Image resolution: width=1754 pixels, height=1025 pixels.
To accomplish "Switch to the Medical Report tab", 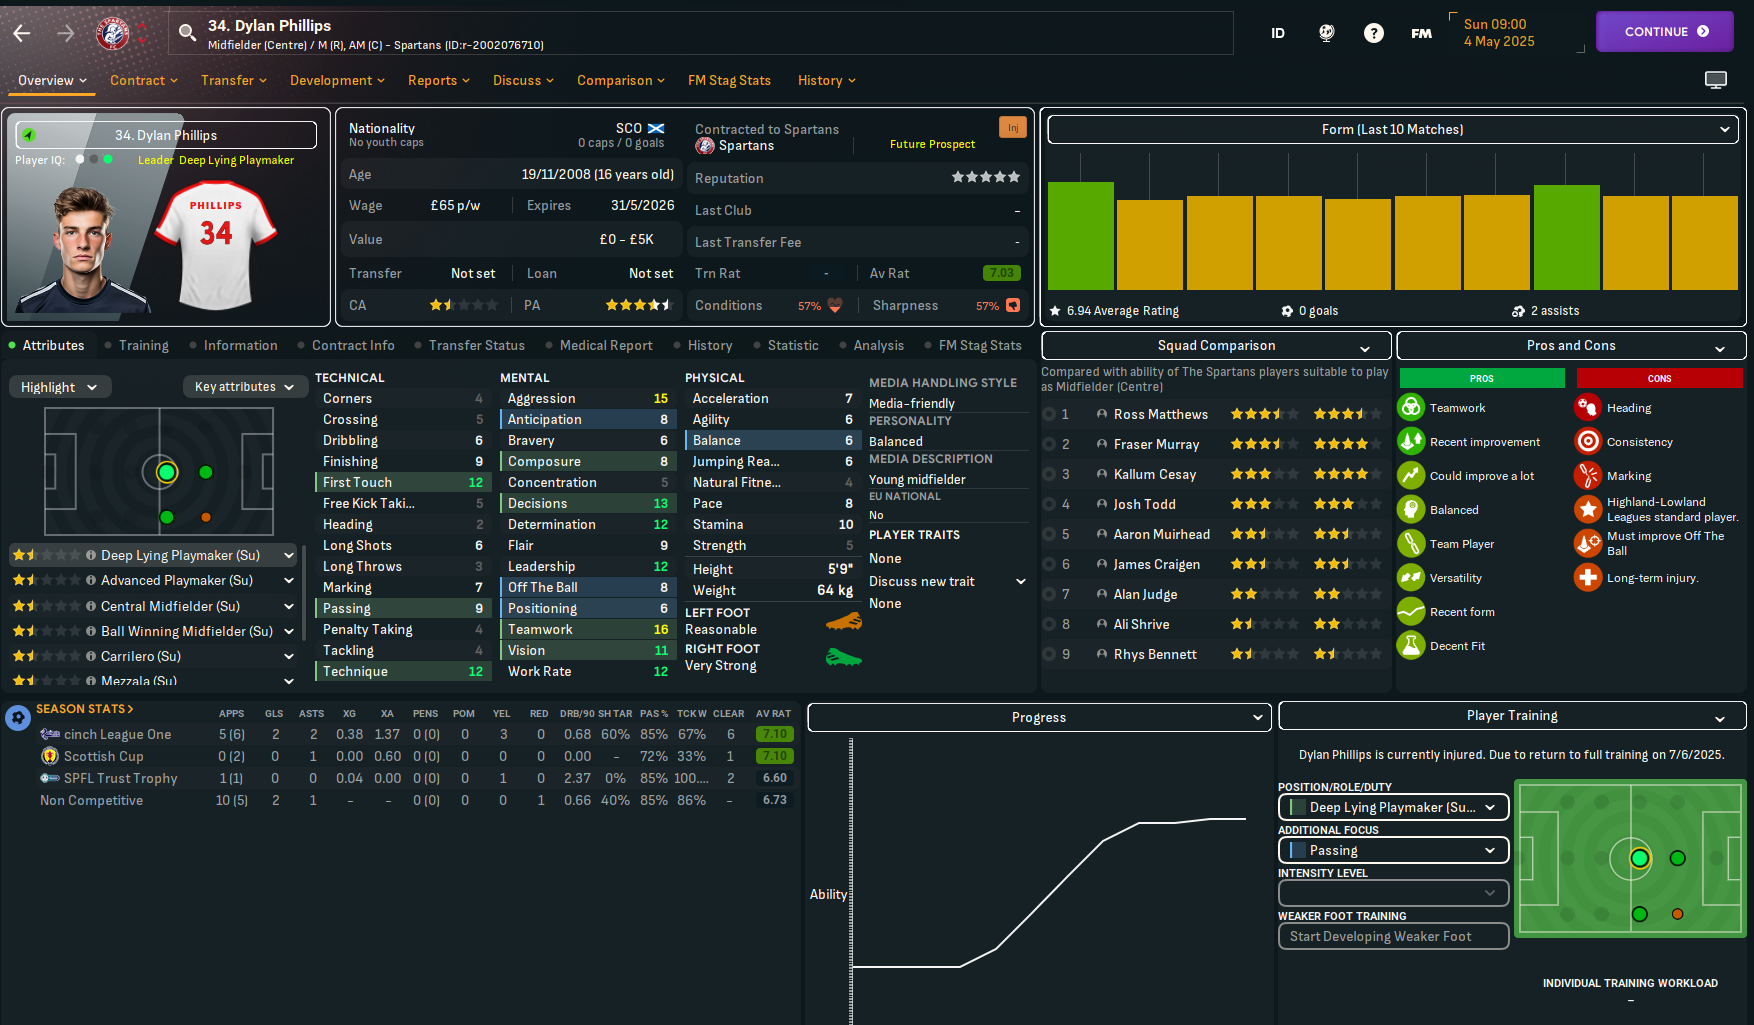I will pyautogui.click(x=605, y=345).
